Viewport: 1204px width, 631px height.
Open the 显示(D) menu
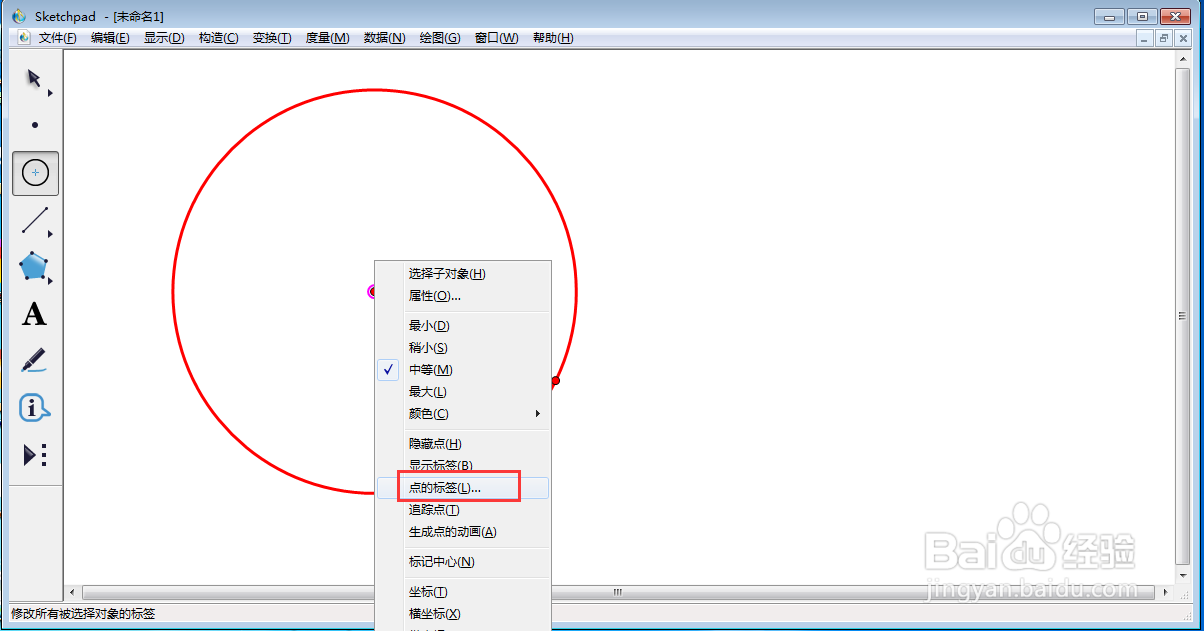(164, 38)
